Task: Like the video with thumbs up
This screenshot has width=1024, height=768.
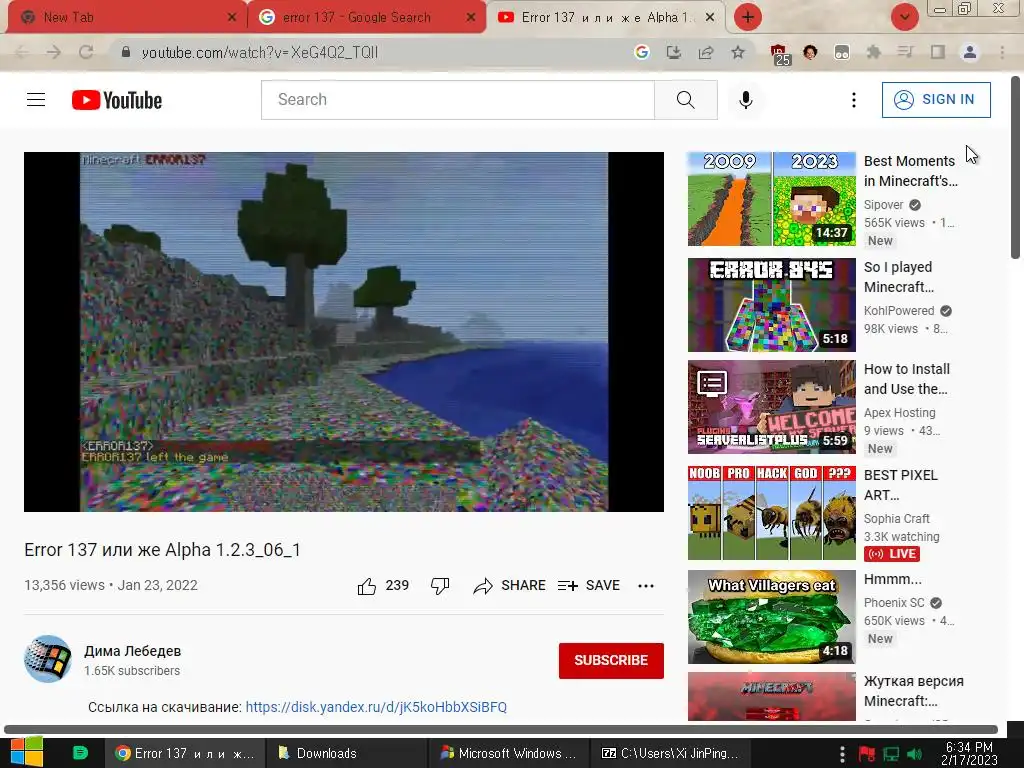Action: 367,586
